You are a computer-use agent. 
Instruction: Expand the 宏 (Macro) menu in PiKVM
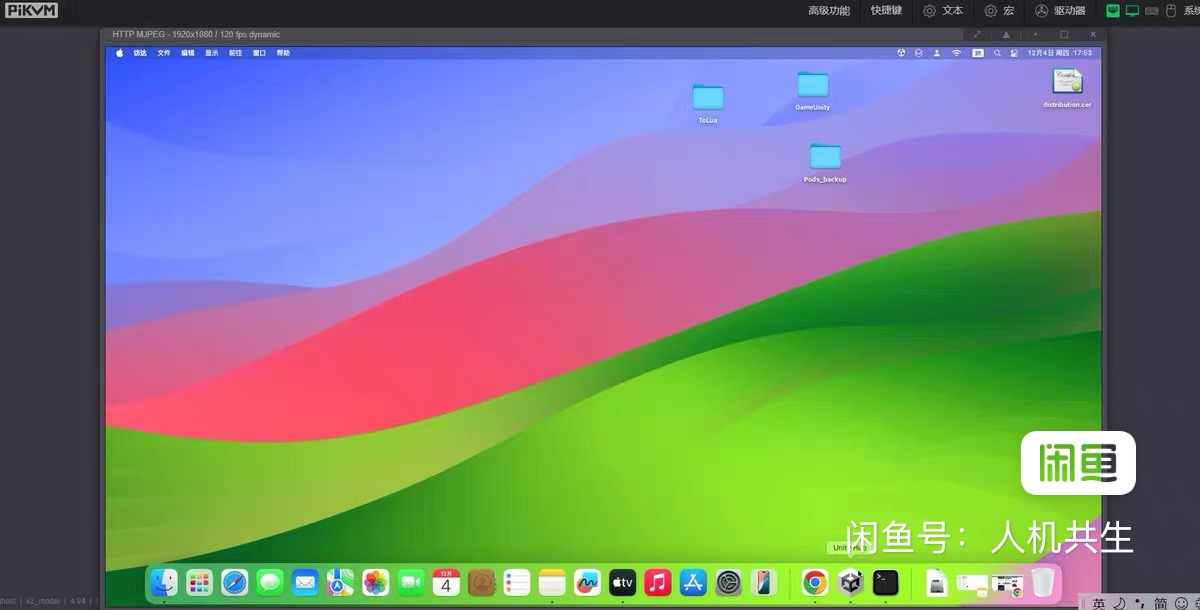[999, 11]
